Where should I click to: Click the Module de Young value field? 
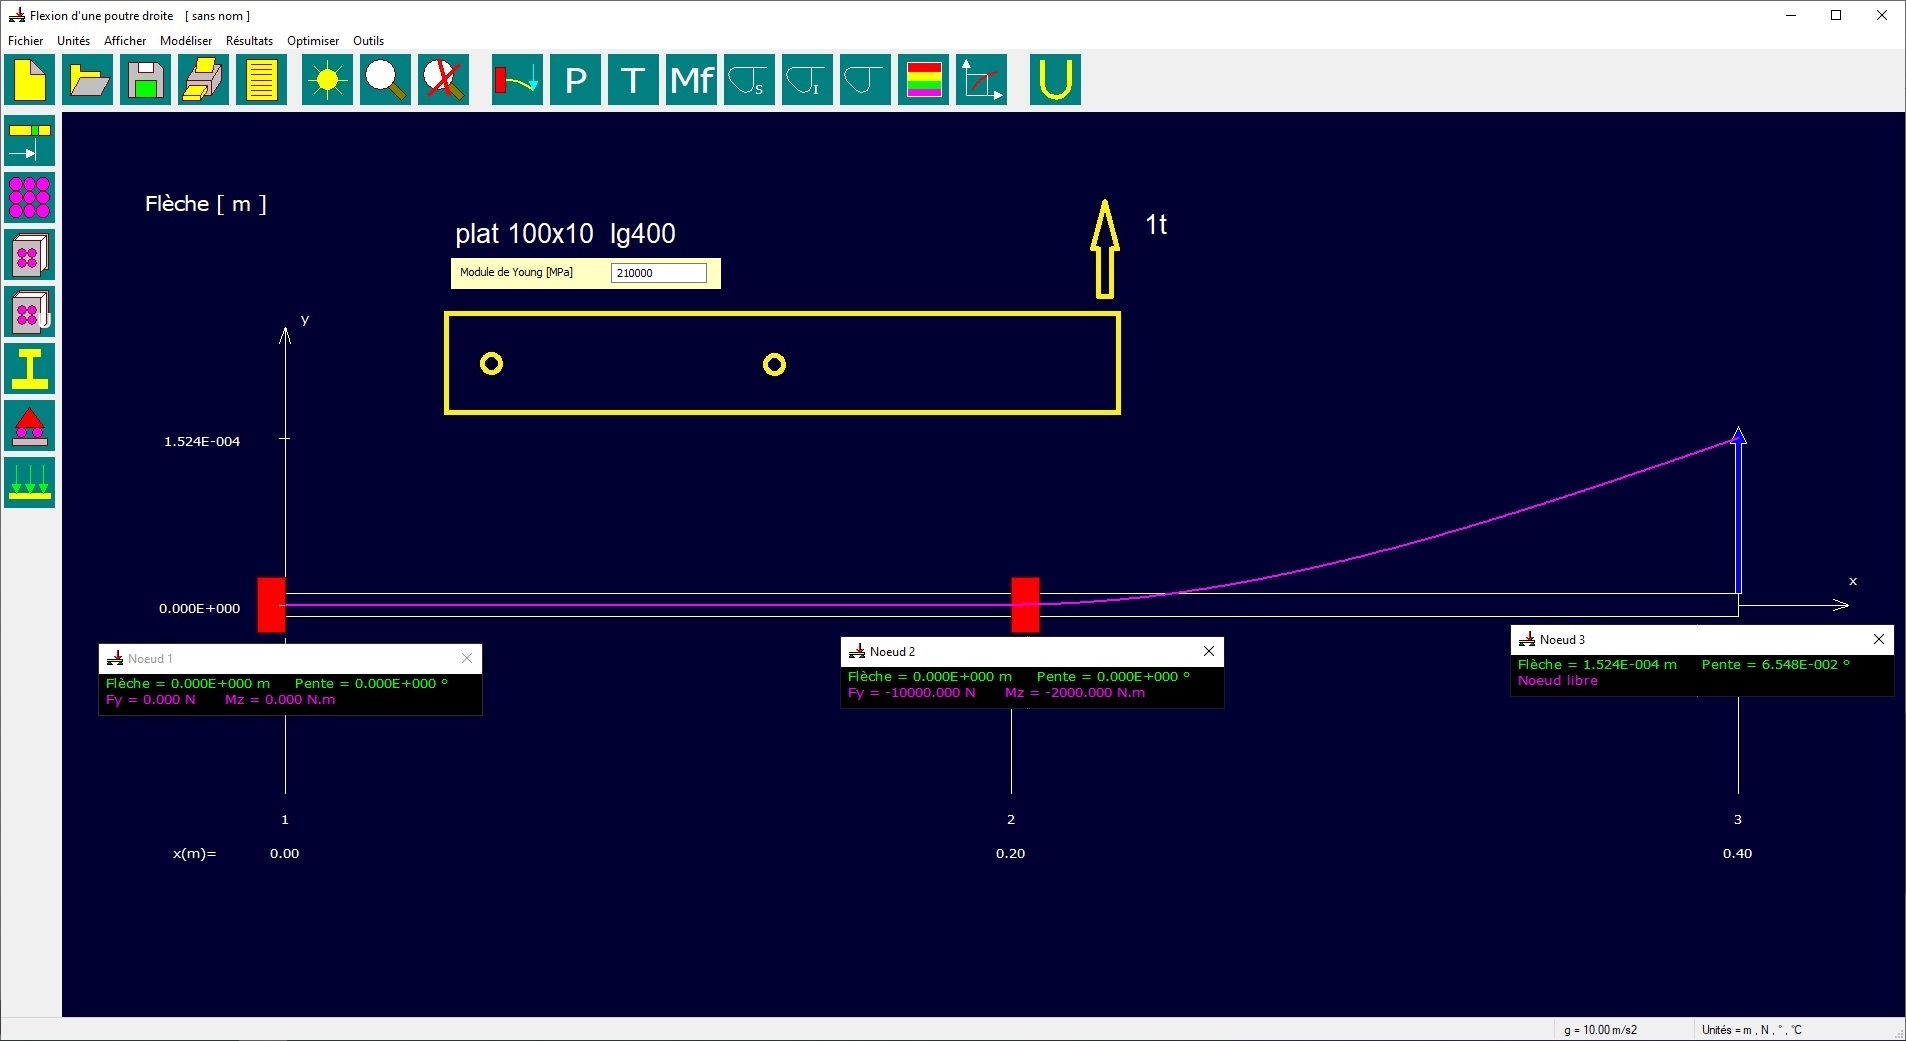tap(659, 273)
